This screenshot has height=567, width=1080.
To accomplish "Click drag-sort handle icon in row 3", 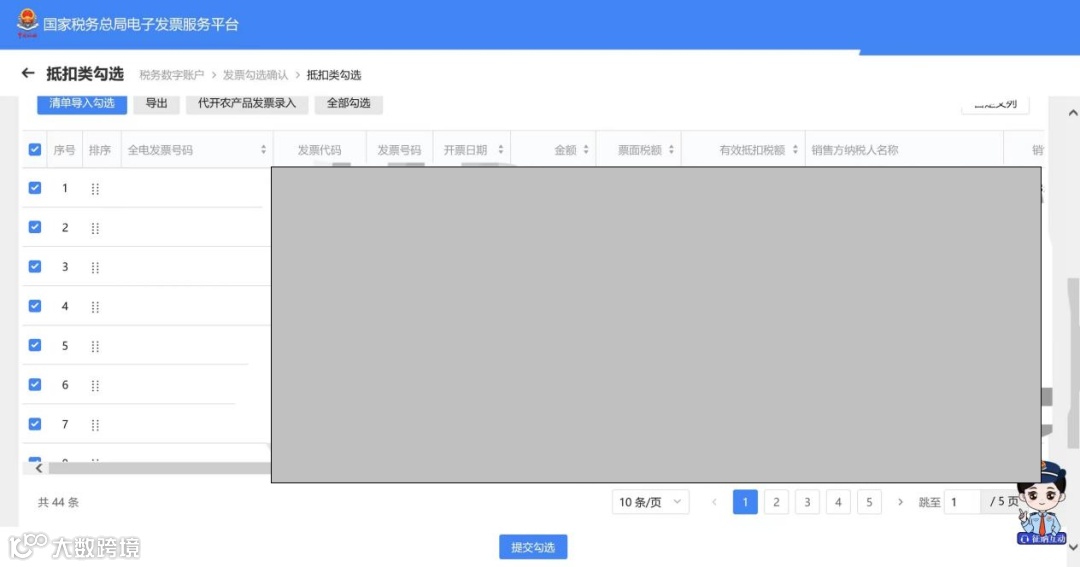I will point(95,267).
